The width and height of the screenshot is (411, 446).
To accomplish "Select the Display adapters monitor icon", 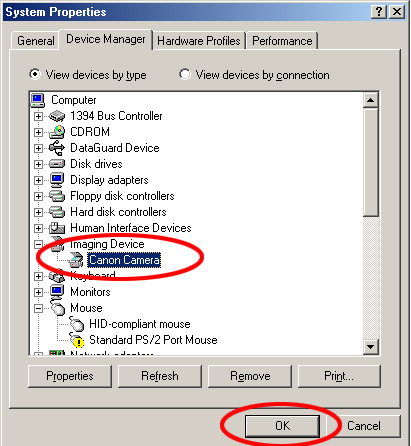I will coord(57,180).
